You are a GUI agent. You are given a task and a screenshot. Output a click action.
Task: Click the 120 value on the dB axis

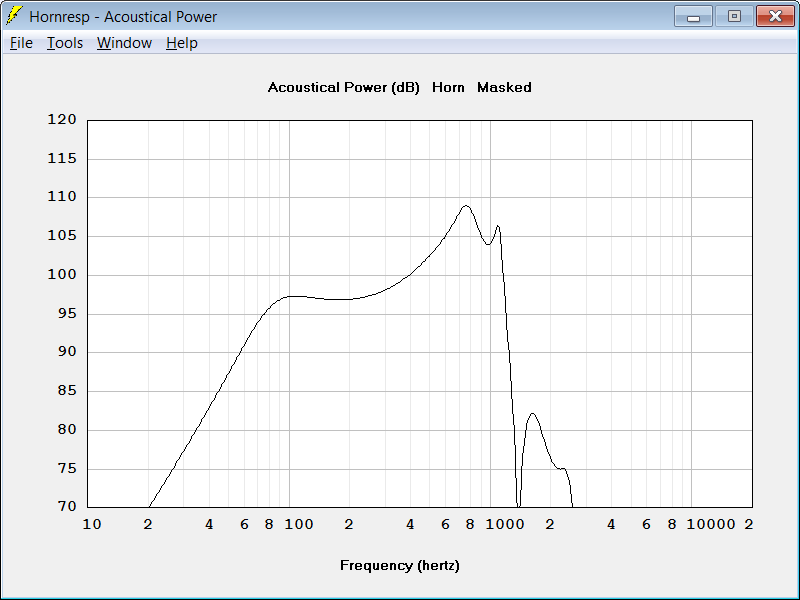click(62, 119)
